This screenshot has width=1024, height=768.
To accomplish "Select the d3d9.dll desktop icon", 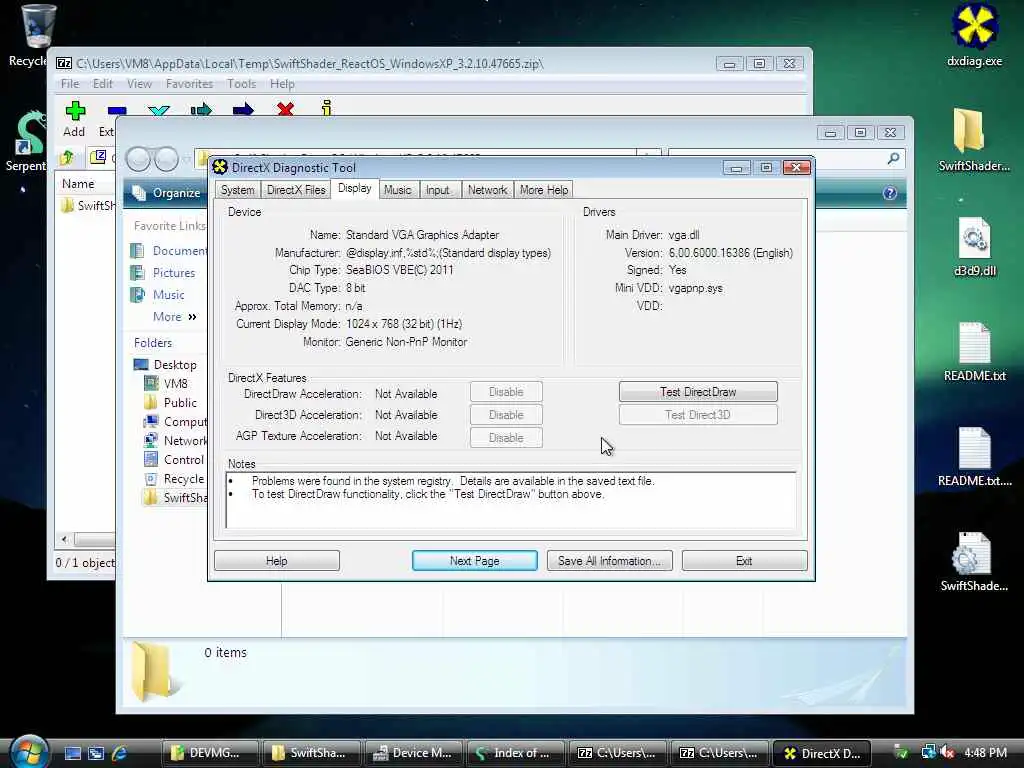I will (x=974, y=246).
